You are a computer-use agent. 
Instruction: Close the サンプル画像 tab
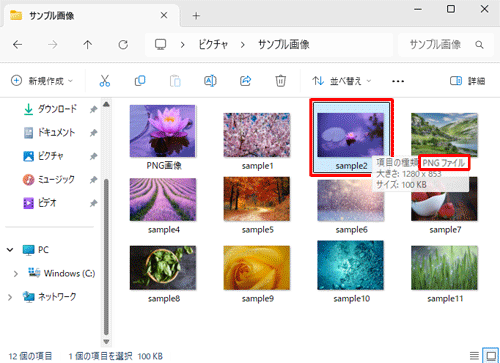[x=164, y=15]
